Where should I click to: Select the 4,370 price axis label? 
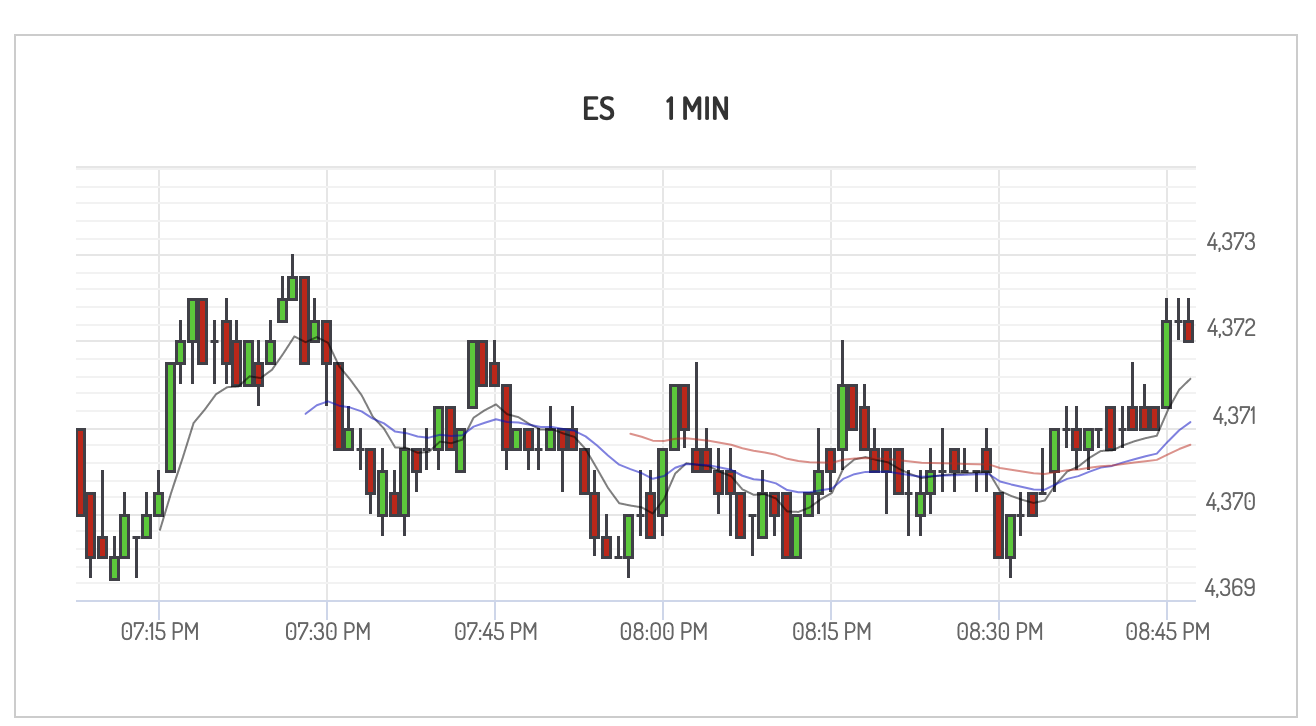1231,500
